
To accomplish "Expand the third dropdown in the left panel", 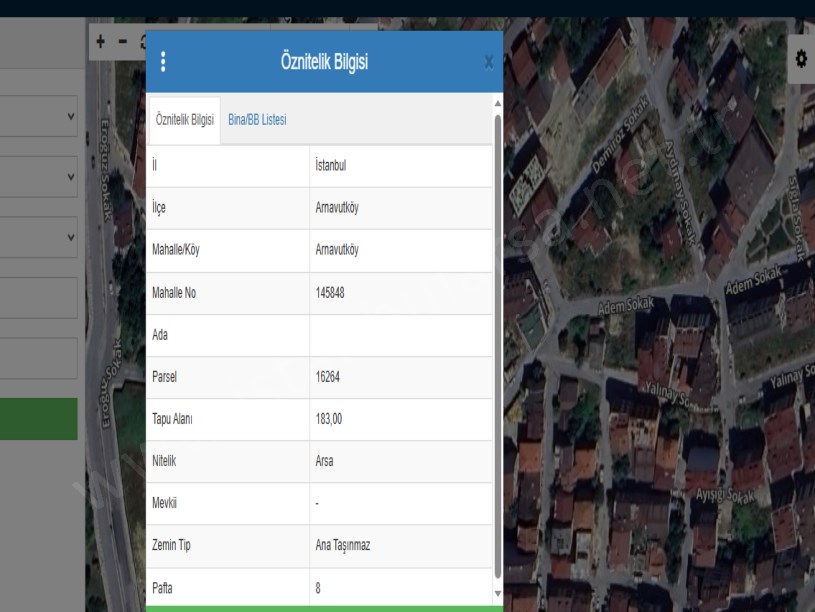I will pyautogui.click(x=38, y=237).
